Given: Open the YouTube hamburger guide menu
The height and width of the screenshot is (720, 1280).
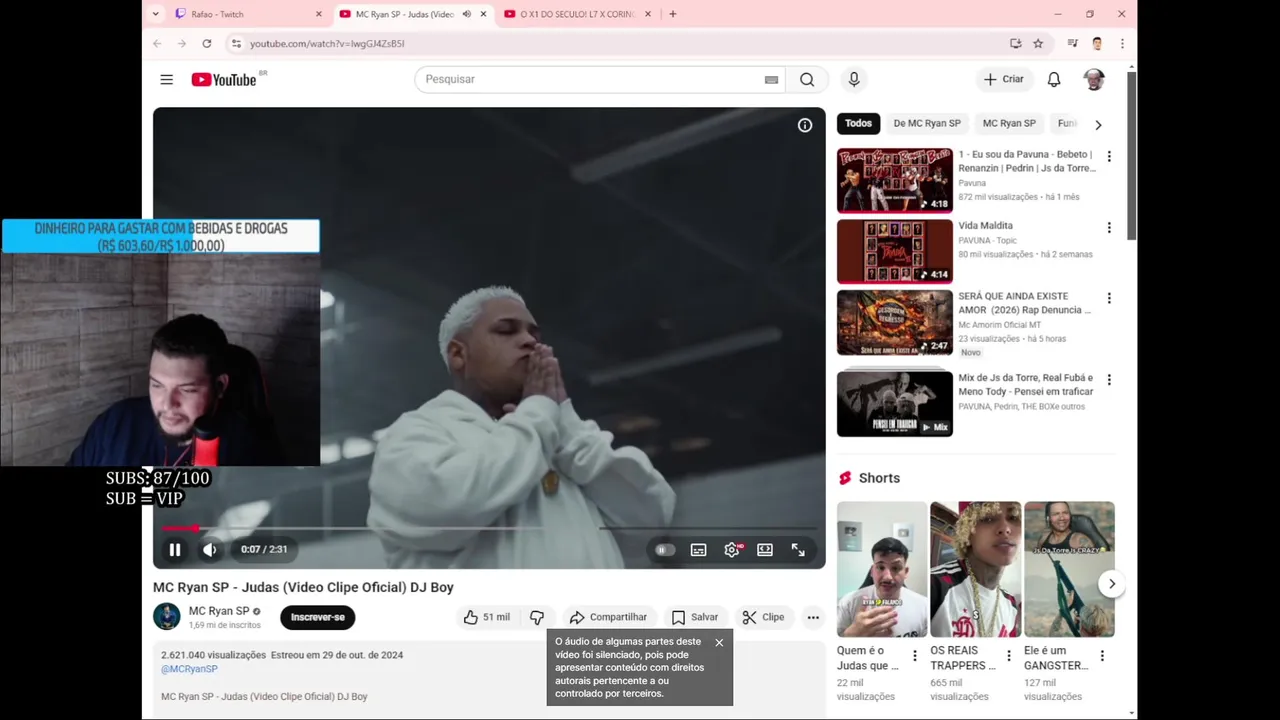Looking at the screenshot, I should (167, 79).
